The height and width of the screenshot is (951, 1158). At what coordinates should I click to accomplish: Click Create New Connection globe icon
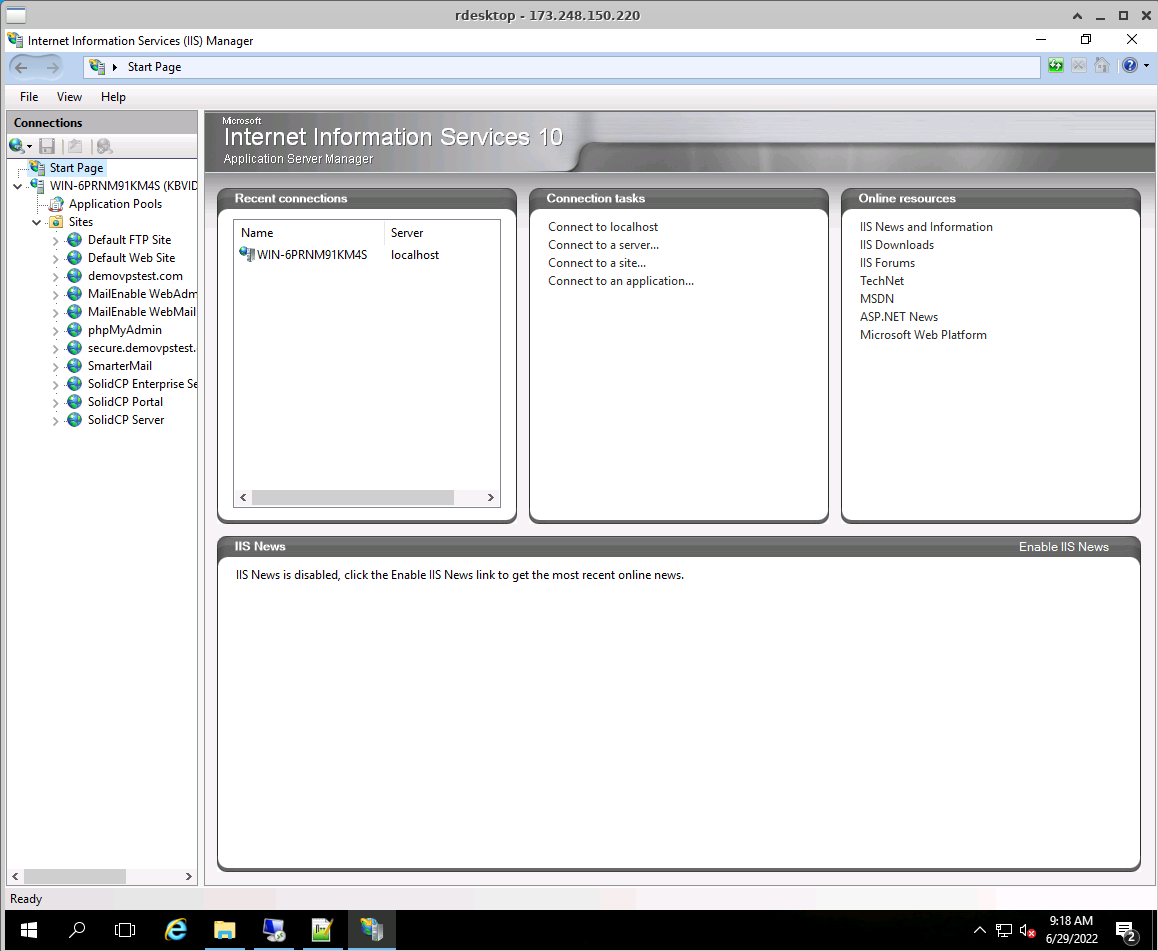coord(16,145)
